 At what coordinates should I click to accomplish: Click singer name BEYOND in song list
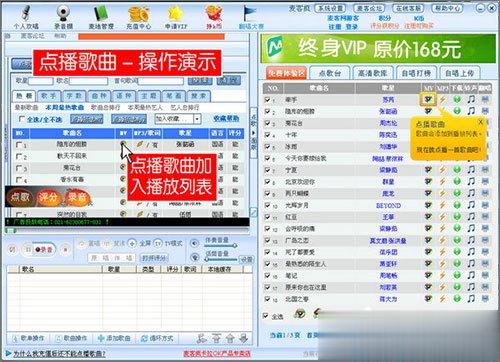pos(388,205)
